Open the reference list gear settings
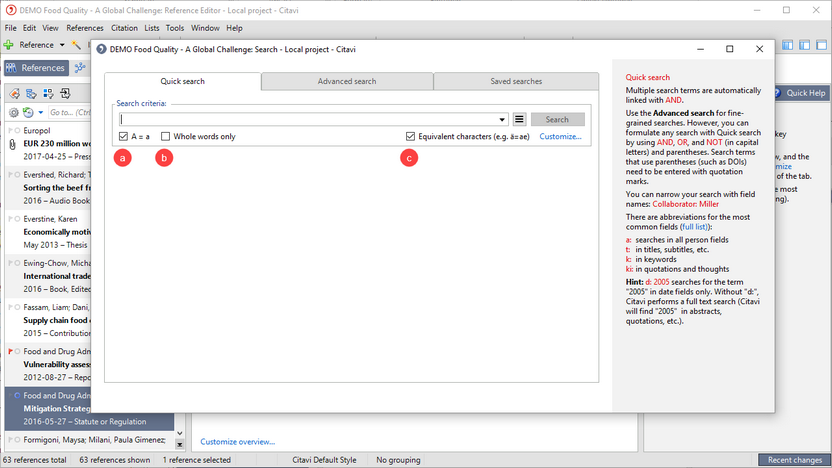 tap(14, 112)
